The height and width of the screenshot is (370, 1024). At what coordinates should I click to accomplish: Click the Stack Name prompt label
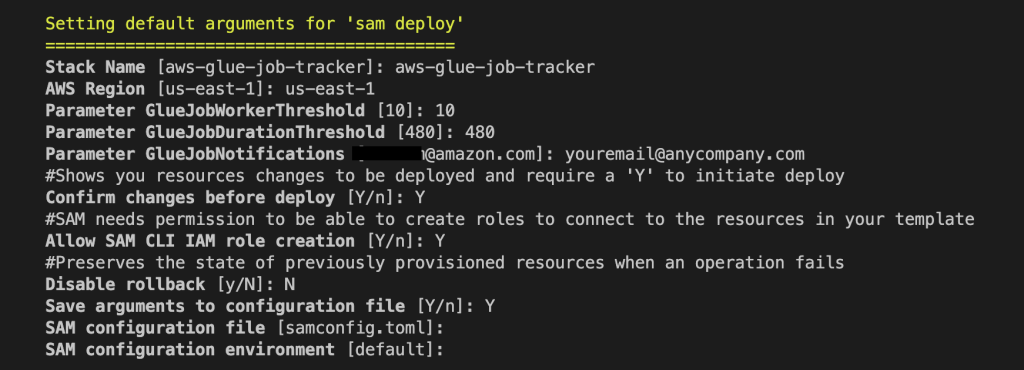pyautogui.click(x=95, y=67)
